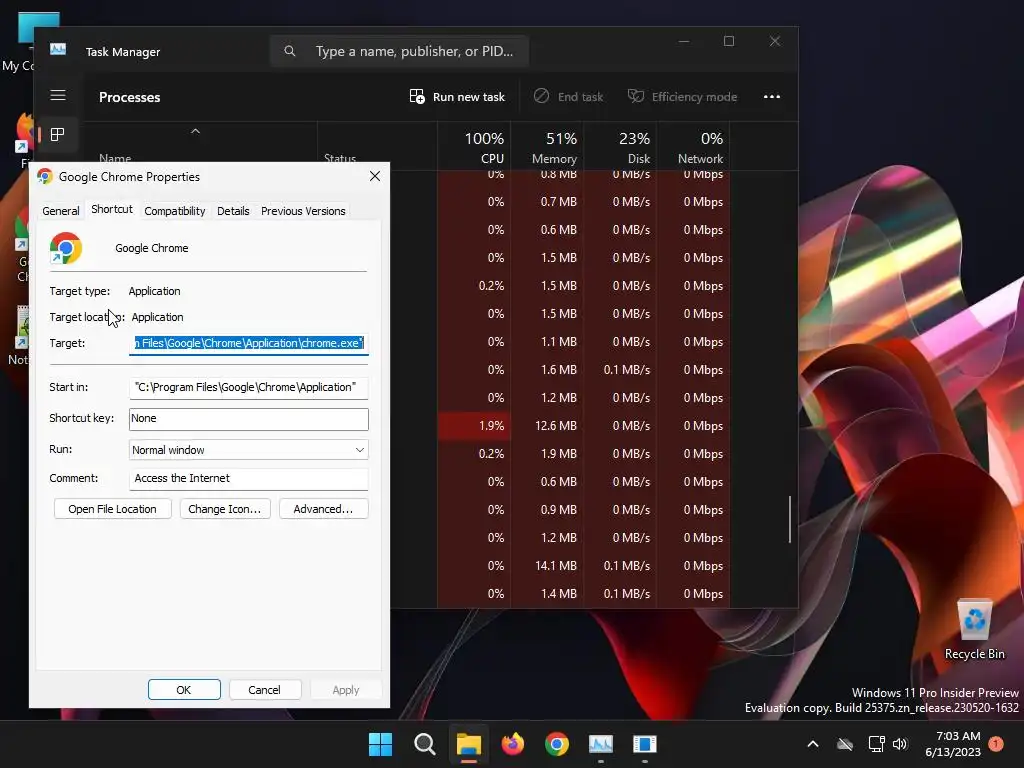
Task: Open the Details tab
Action: tap(233, 211)
